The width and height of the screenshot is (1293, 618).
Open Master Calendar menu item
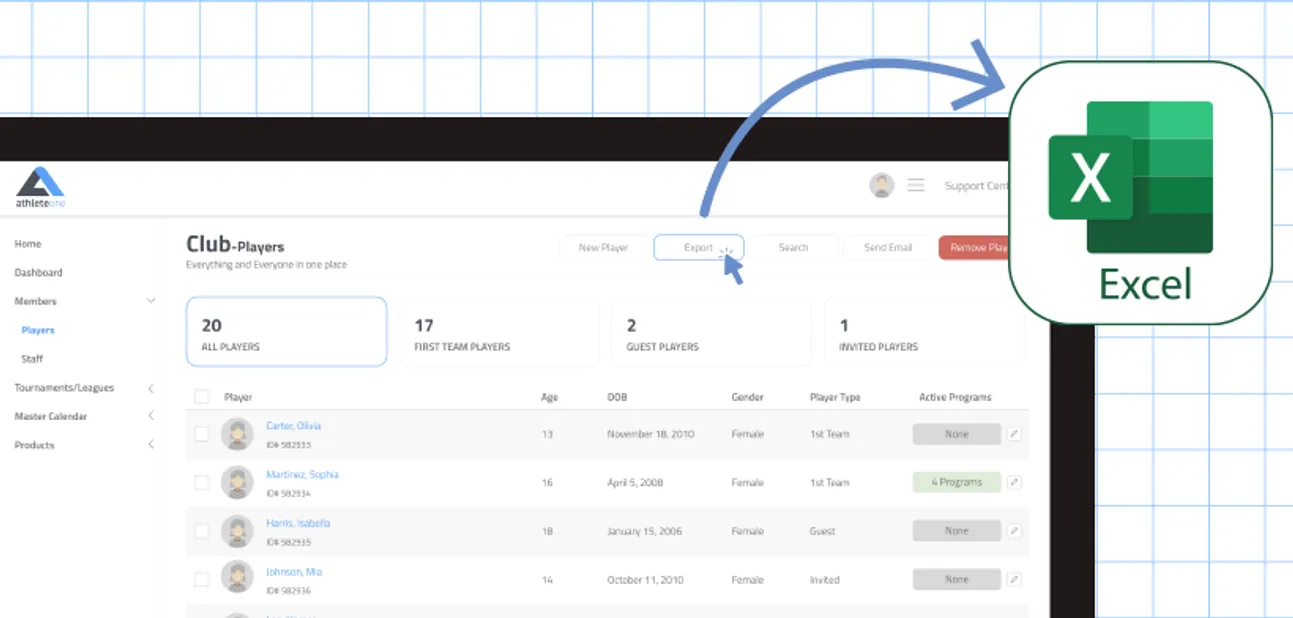point(50,416)
